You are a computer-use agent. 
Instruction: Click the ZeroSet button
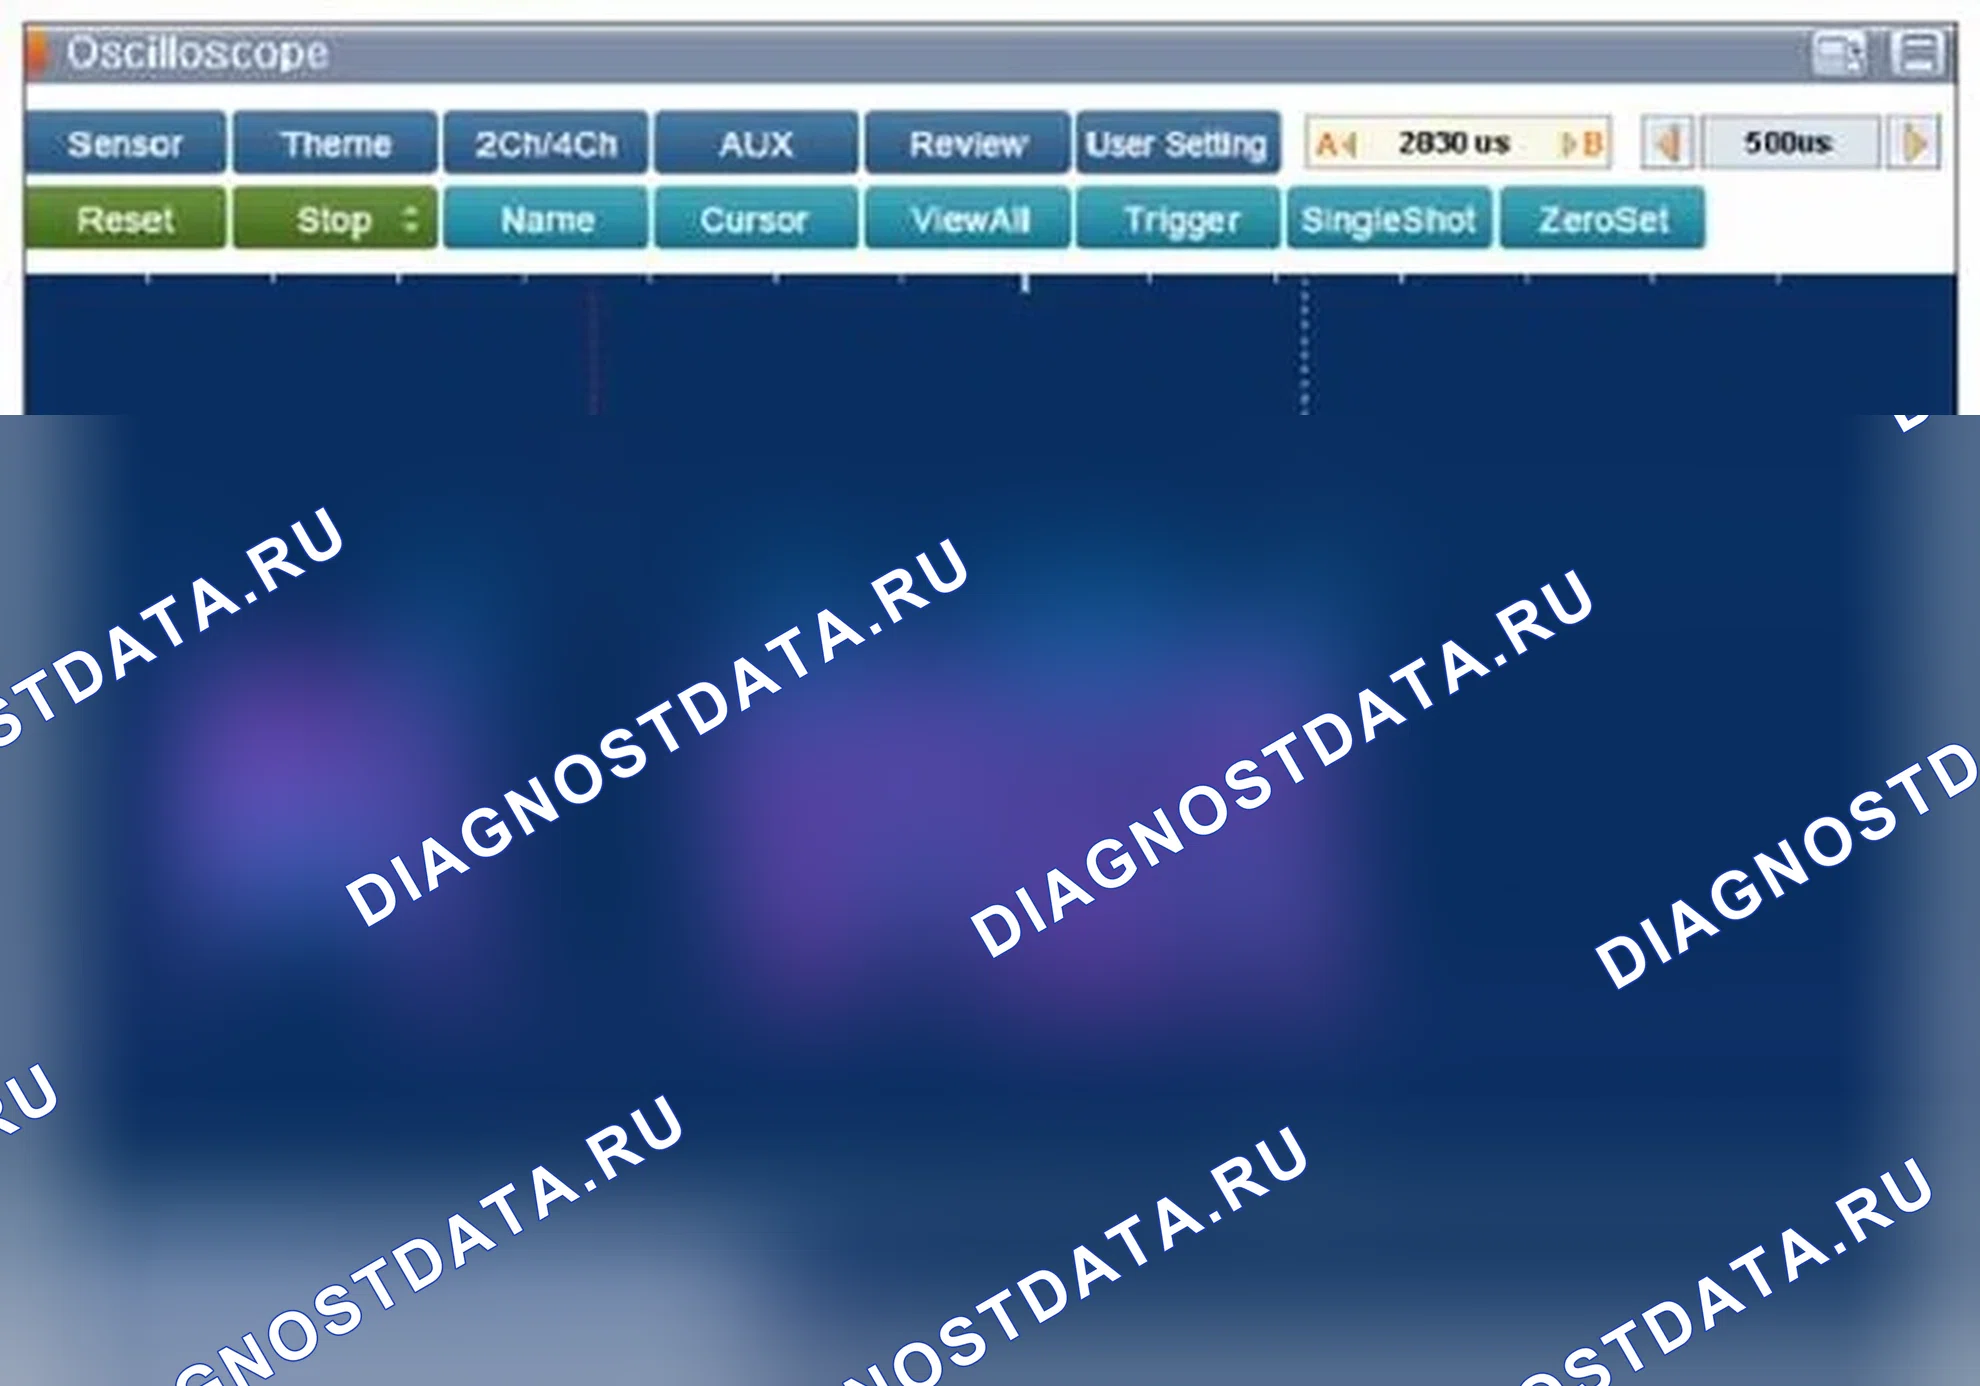point(1603,218)
